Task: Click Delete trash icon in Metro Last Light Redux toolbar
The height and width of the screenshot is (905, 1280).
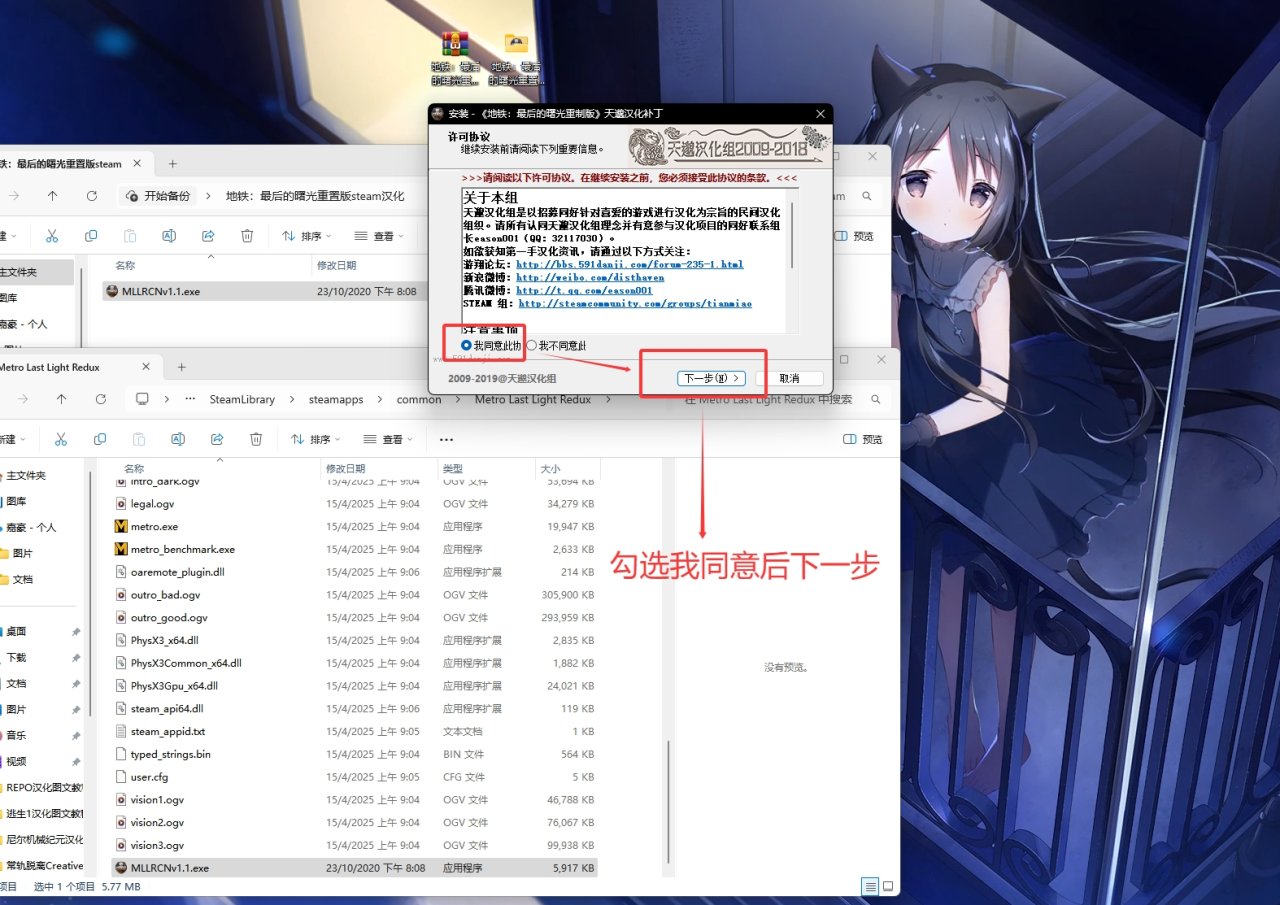Action: click(x=256, y=439)
